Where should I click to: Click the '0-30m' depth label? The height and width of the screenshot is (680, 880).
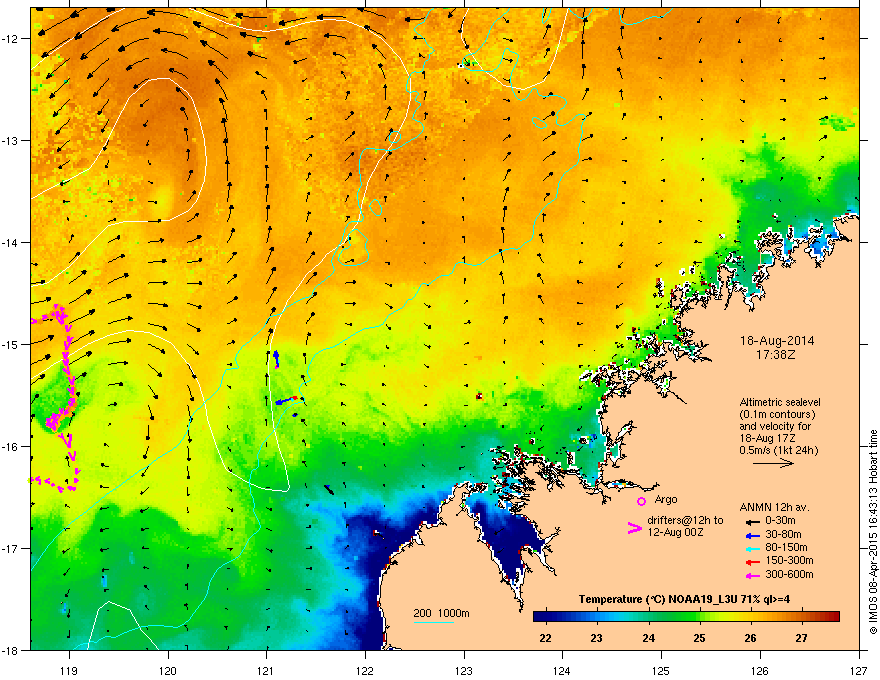780,520
